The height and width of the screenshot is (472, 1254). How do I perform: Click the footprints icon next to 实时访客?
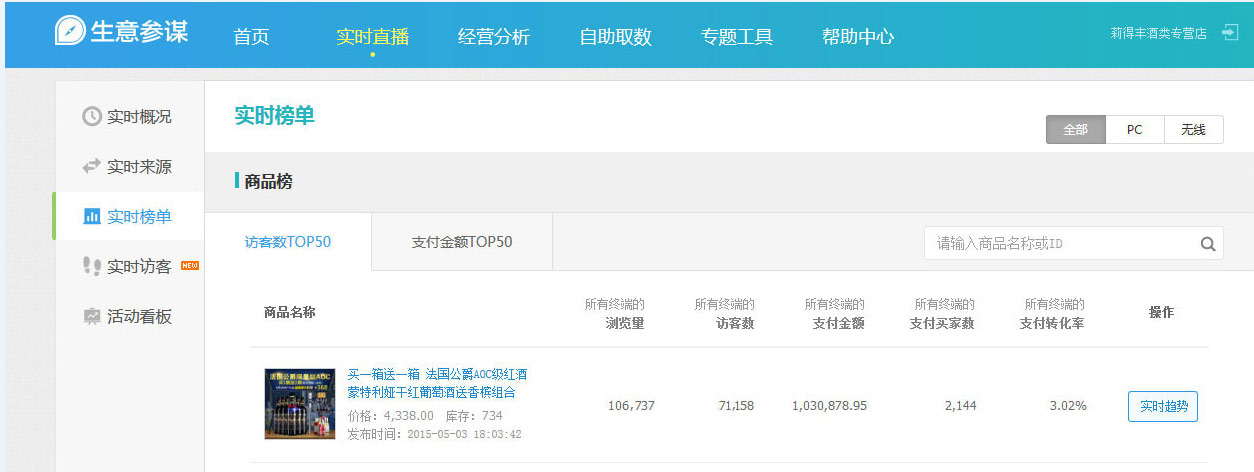coord(91,267)
